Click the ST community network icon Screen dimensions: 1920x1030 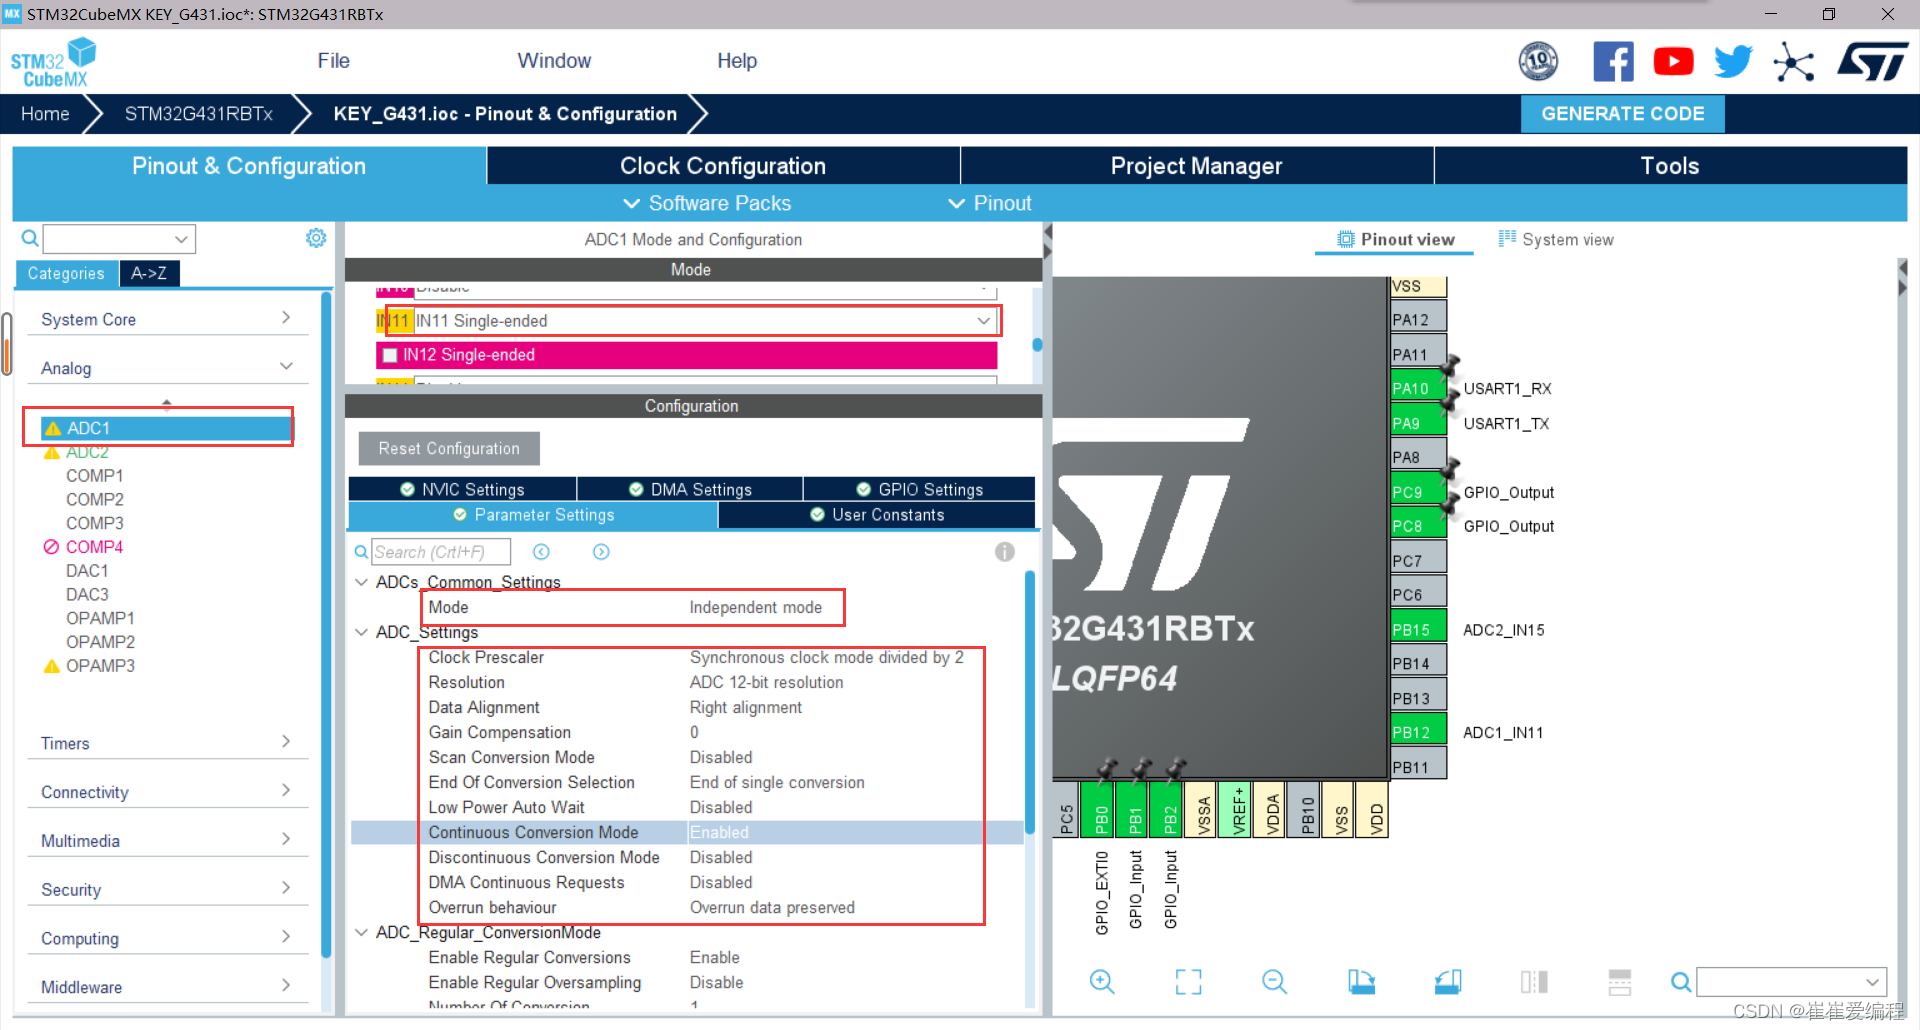click(1794, 62)
